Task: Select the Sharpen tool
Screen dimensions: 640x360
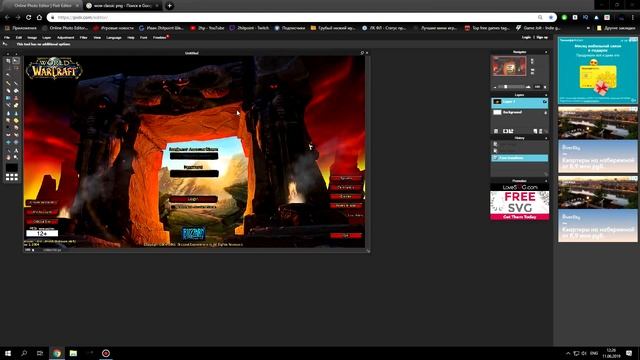Action: 16,113
